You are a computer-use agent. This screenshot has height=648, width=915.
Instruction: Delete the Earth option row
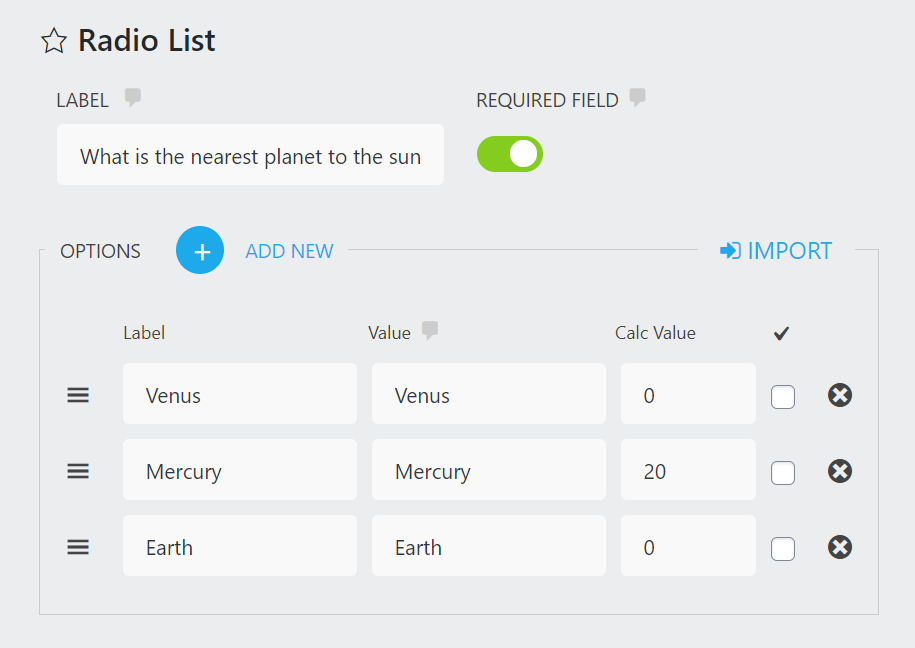tap(840, 547)
